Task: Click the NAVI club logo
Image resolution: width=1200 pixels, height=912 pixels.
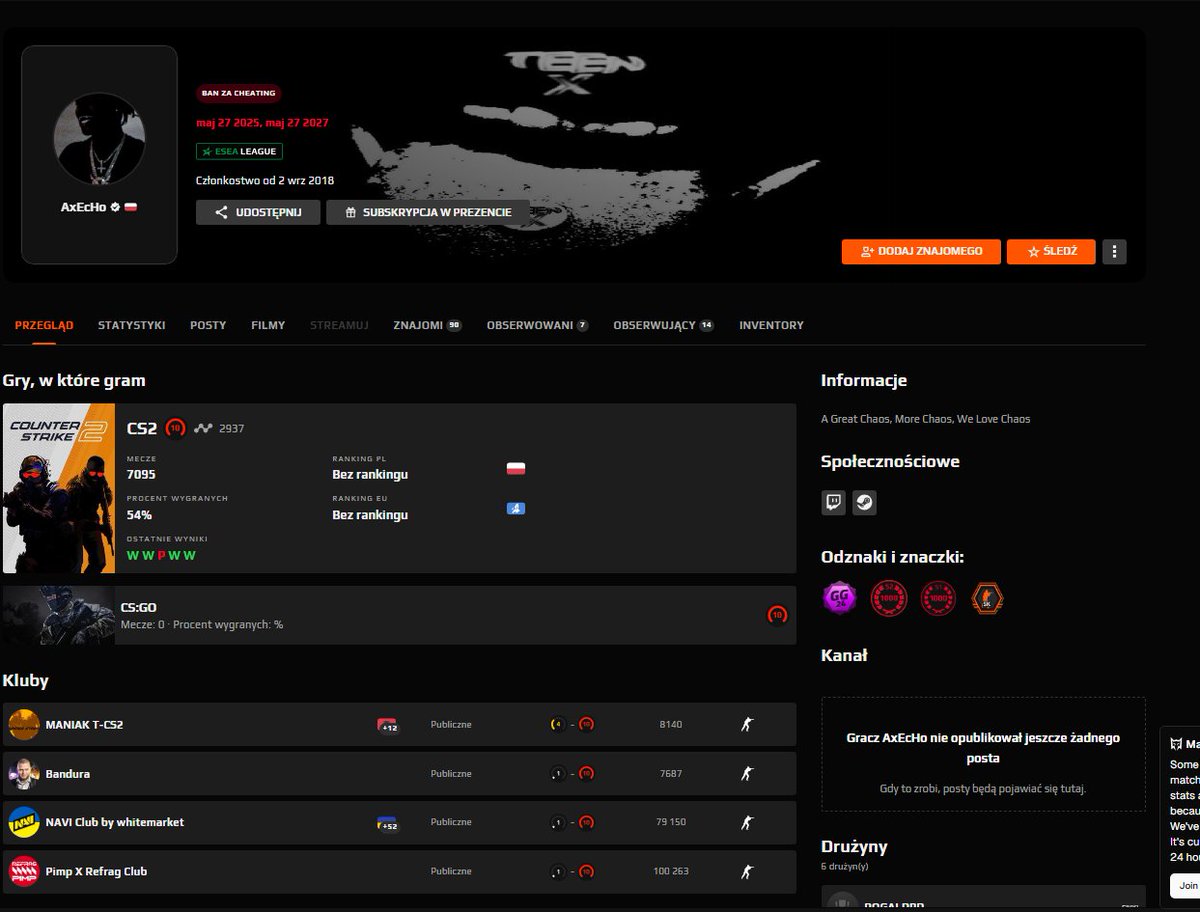Action: pos(24,822)
